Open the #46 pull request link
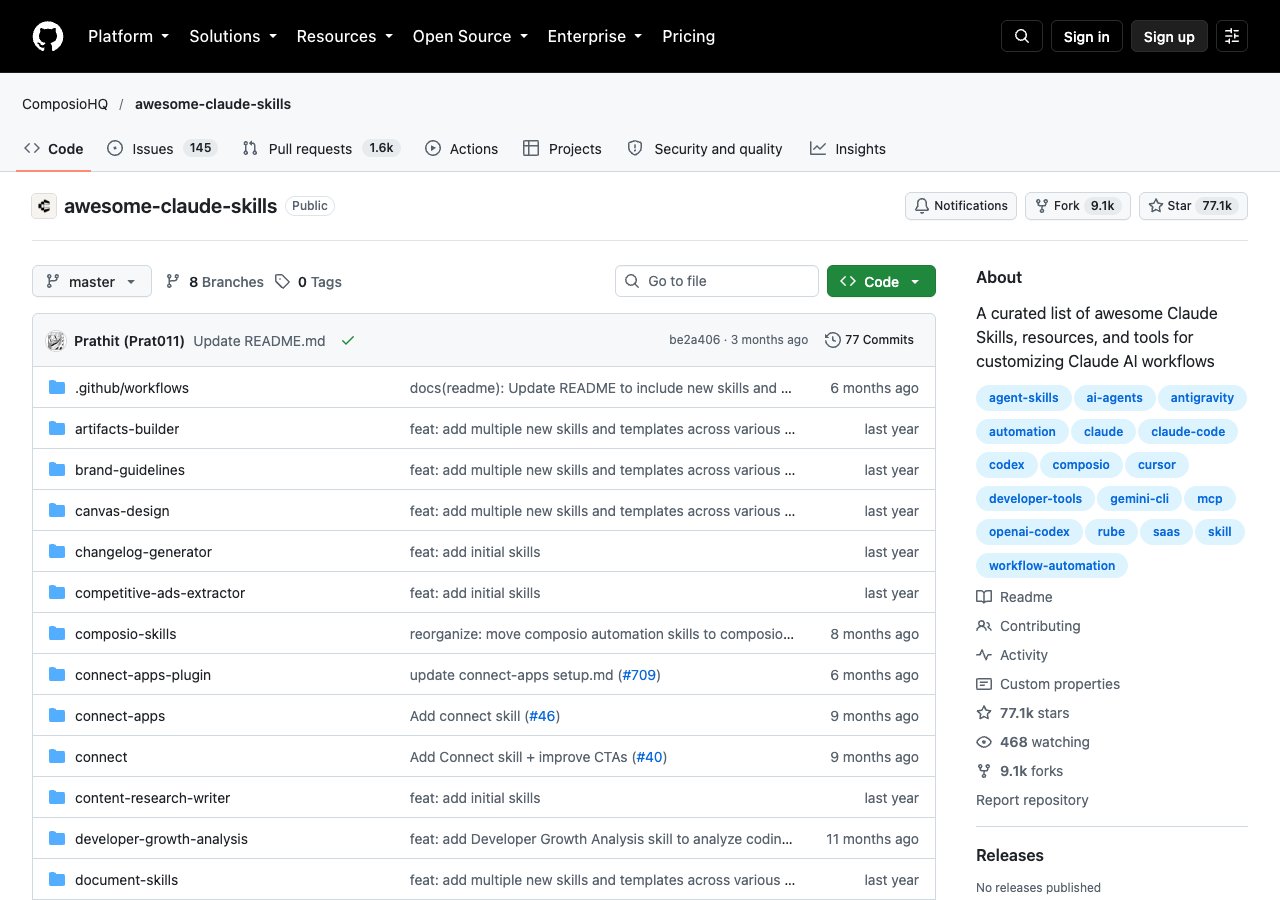The height and width of the screenshot is (900, 1280). pyautogui.click(x=542, y=716)
